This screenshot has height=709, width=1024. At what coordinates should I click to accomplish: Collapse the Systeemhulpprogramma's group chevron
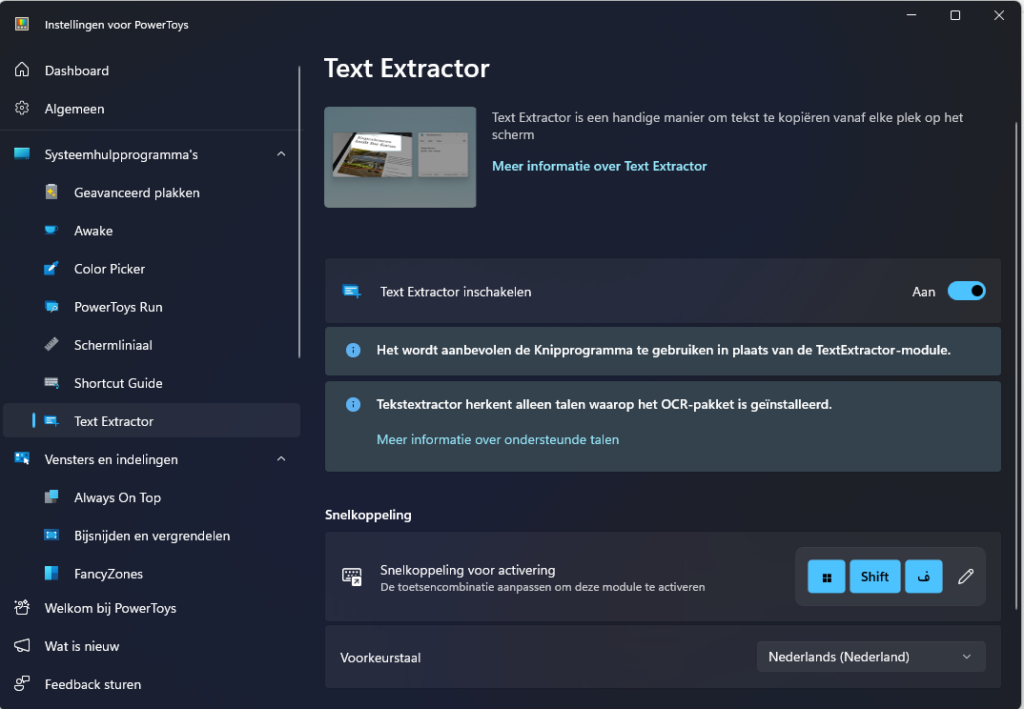(281, 154)
